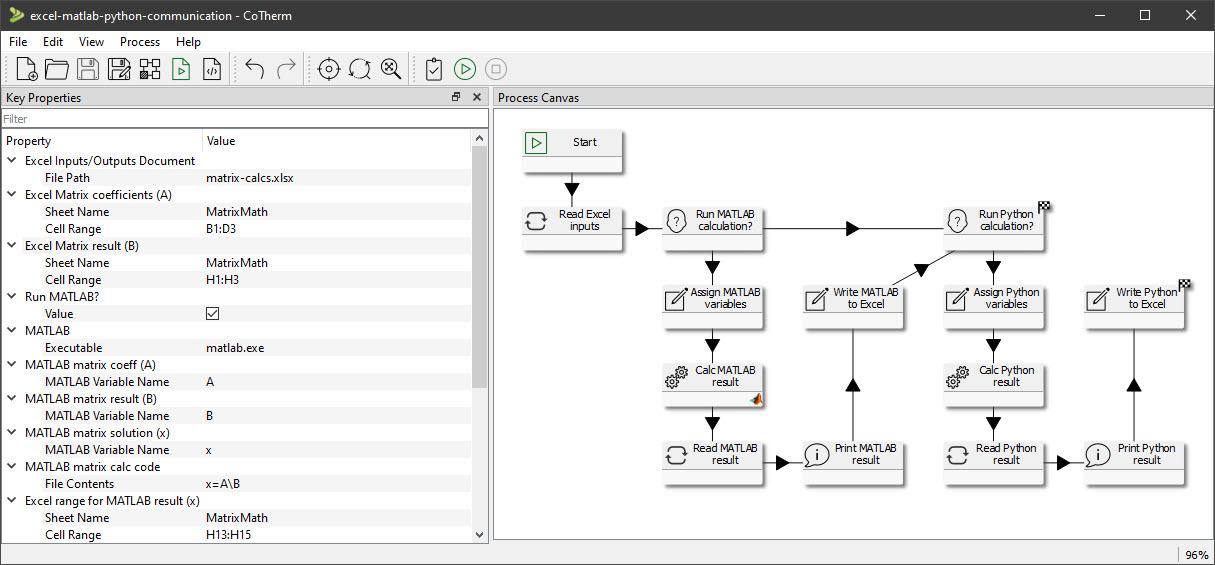The width and height of the screenshot is (1215, 565).
Task: Click the Save toolbar icon
Action: point(88,69)
